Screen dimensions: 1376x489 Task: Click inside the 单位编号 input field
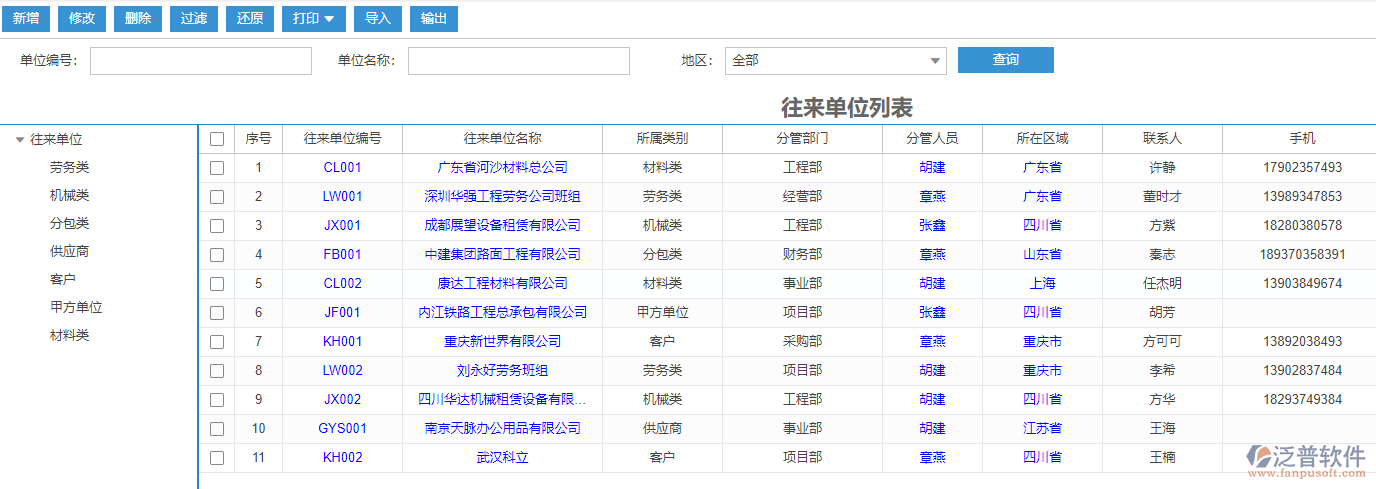[x=201, y=61]
